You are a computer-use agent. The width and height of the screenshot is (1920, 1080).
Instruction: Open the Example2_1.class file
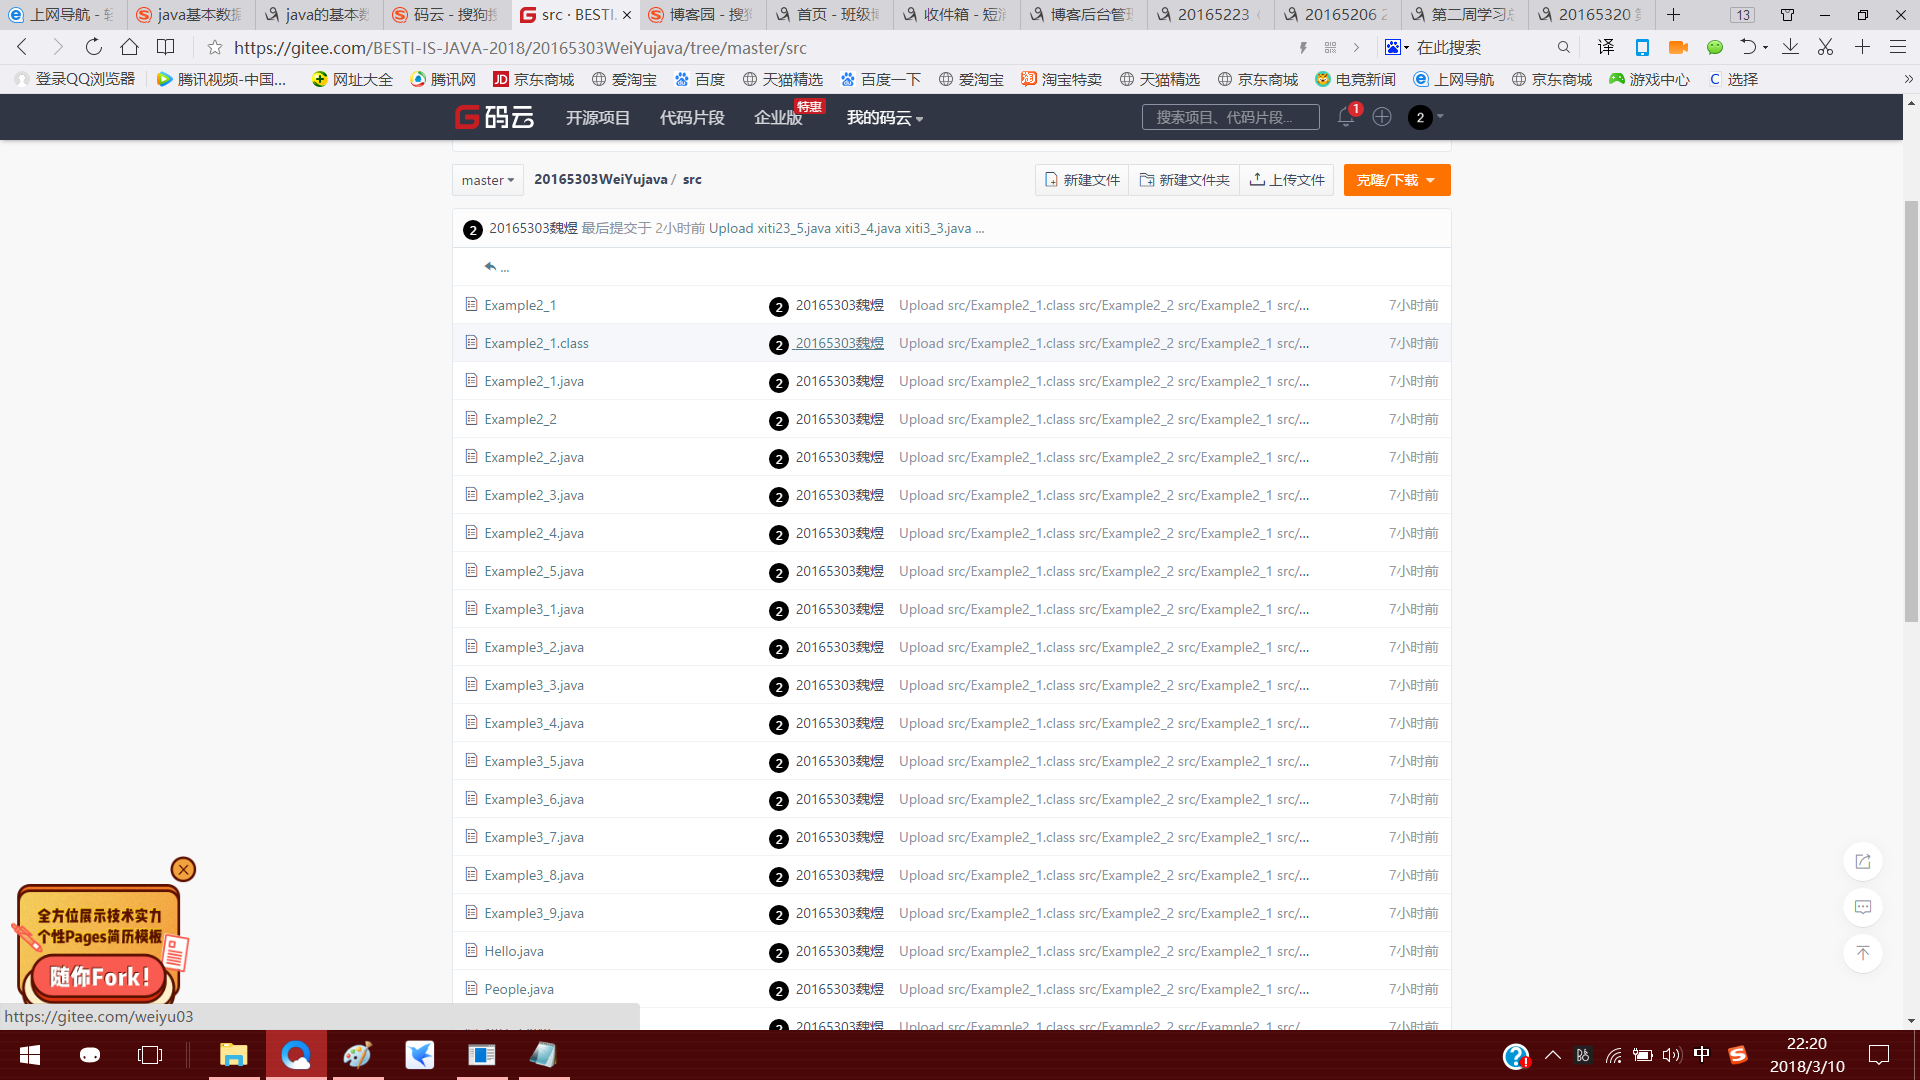coord(536,343)
